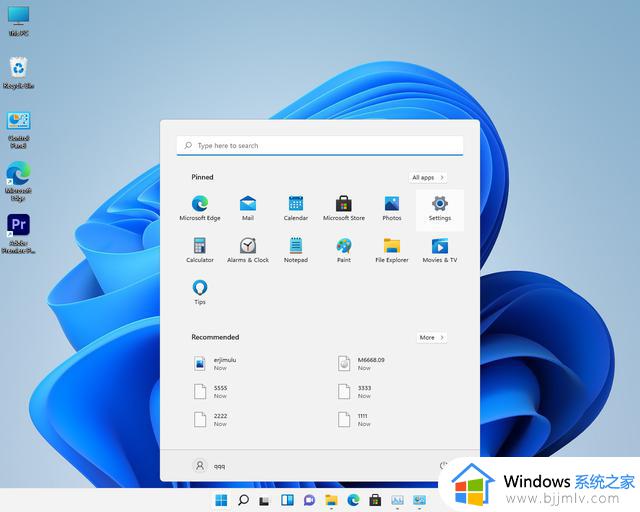The width and height of the screenshot is (640, 512).
Task: Open recommended file erjimulu
Action: (215, 363)
